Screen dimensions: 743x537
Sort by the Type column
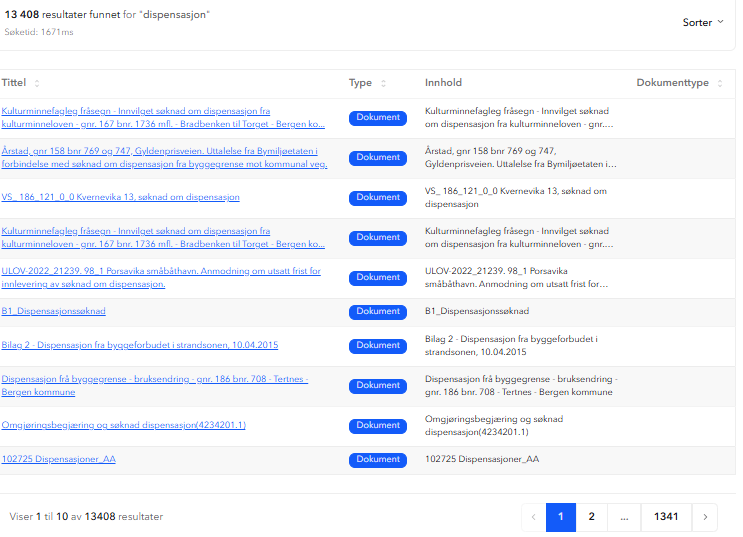tap(383, 83)
